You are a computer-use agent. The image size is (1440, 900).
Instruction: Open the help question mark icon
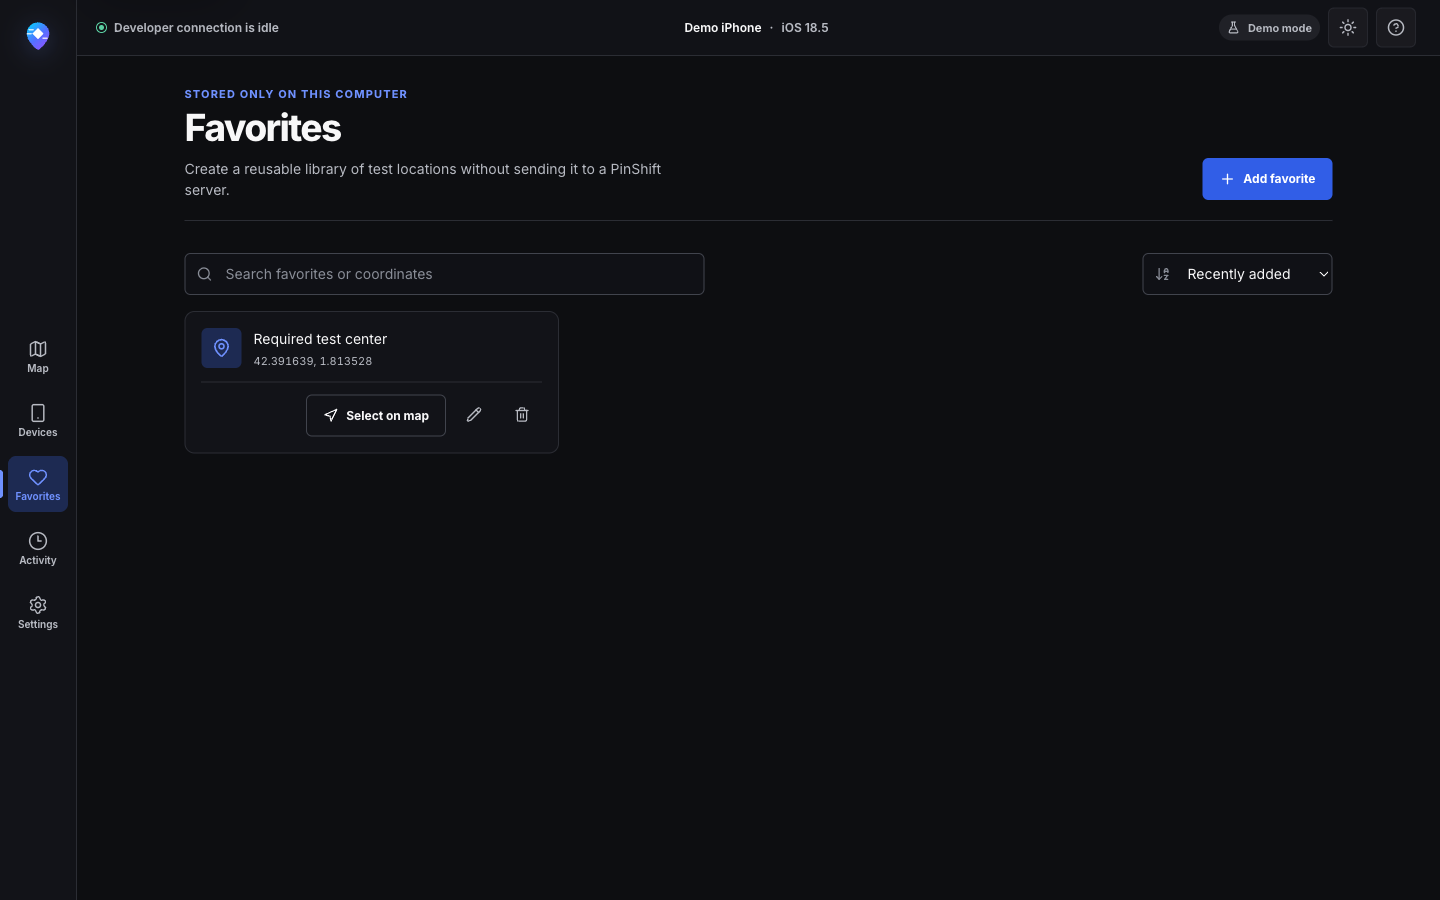click(1396, 28)
